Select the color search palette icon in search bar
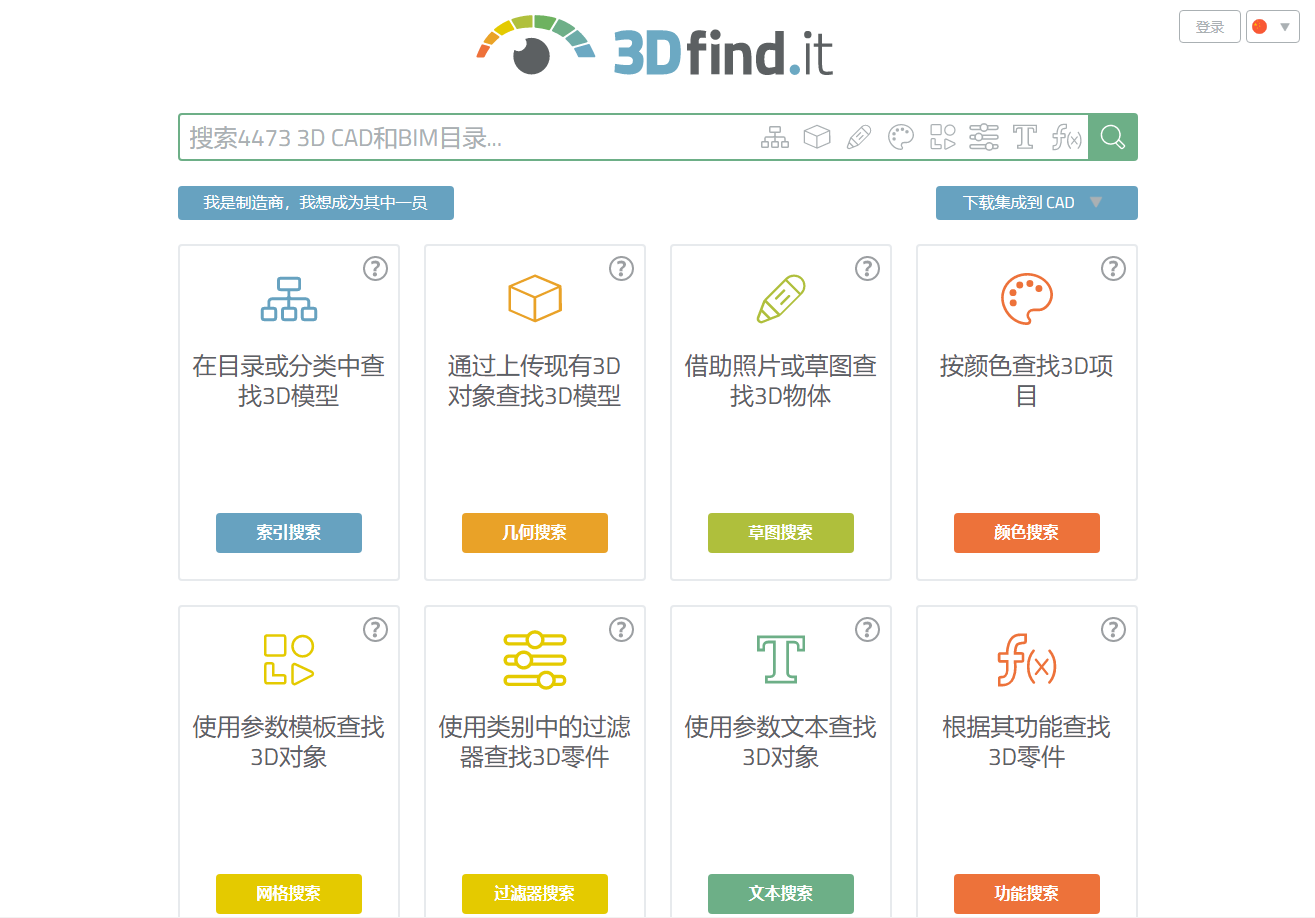Viewport: 1315px width, 918px height. click(900, 137)
